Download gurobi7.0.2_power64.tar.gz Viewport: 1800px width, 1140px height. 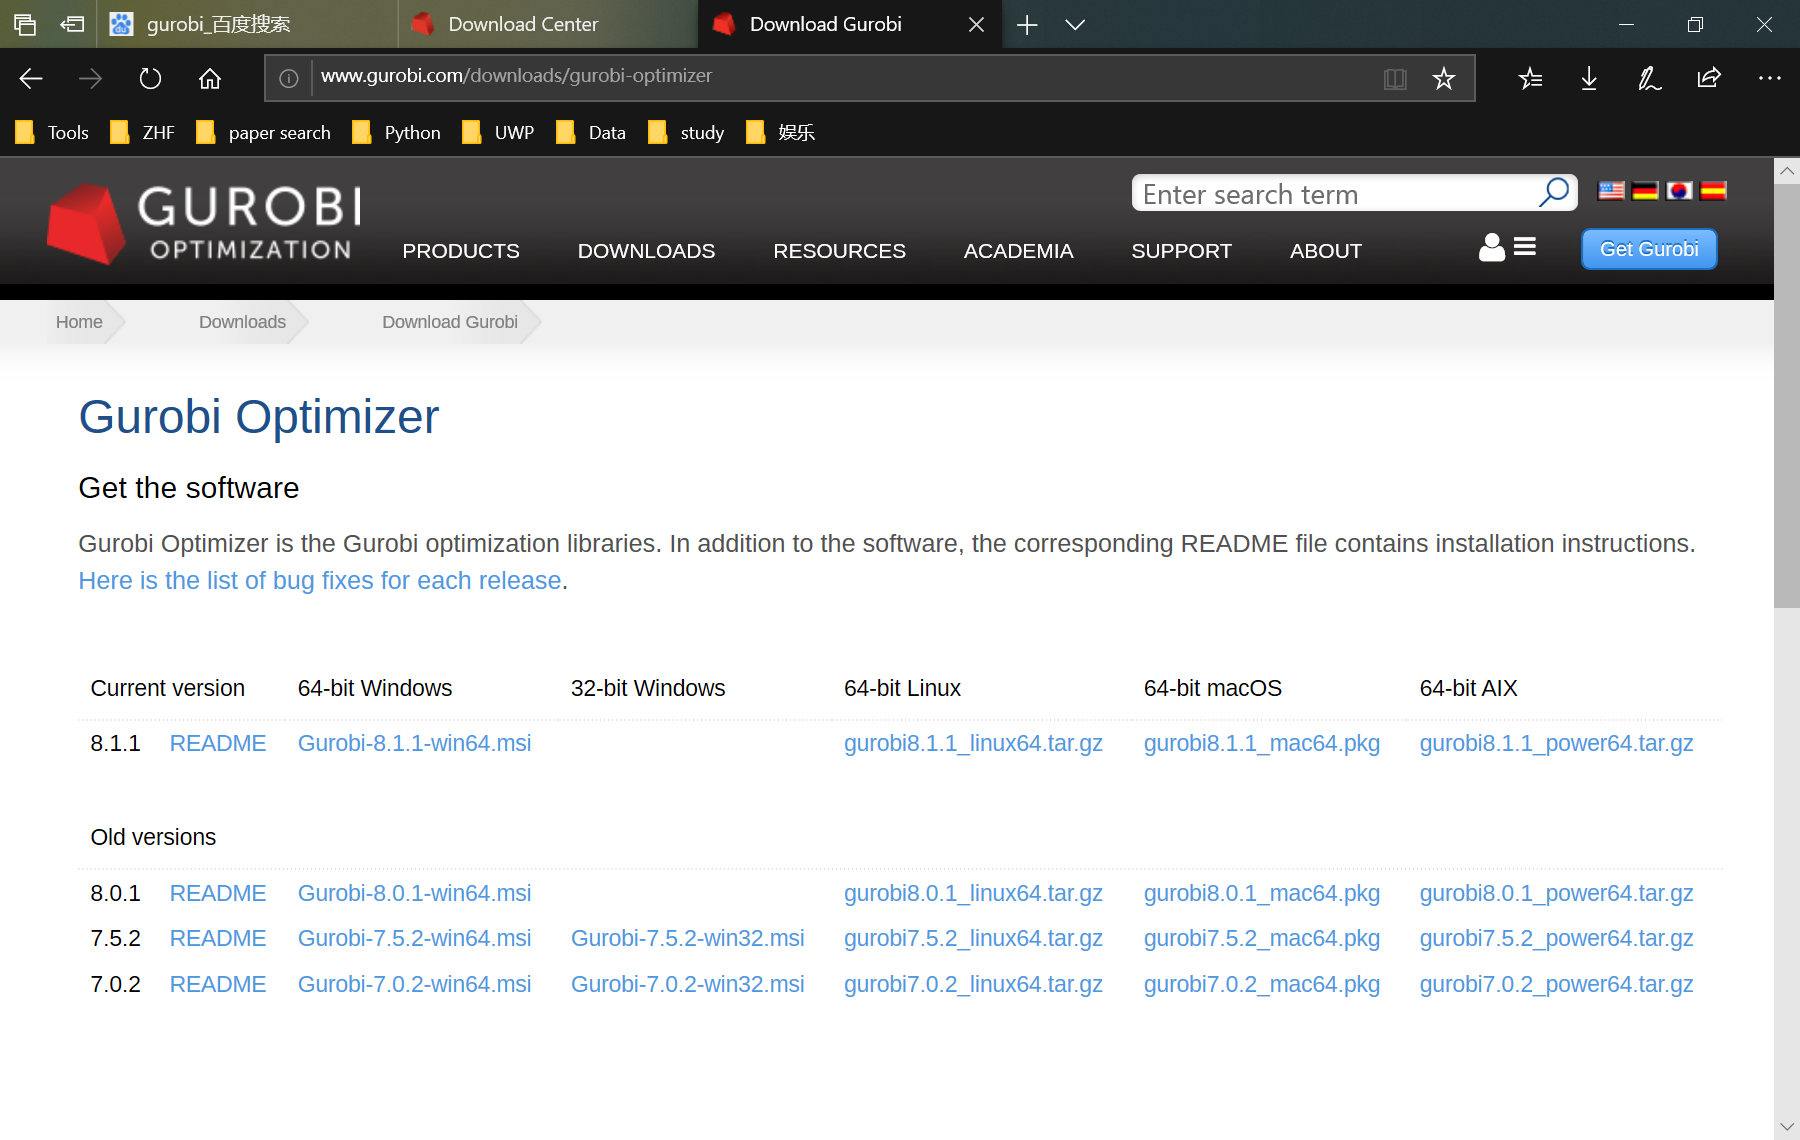(x=1556, y=985)
